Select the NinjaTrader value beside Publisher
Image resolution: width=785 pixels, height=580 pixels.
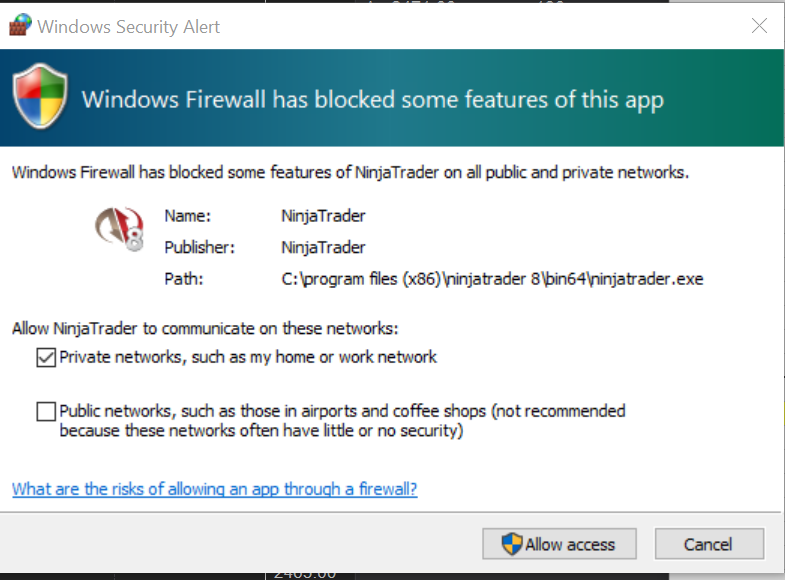tap(323, 247)
